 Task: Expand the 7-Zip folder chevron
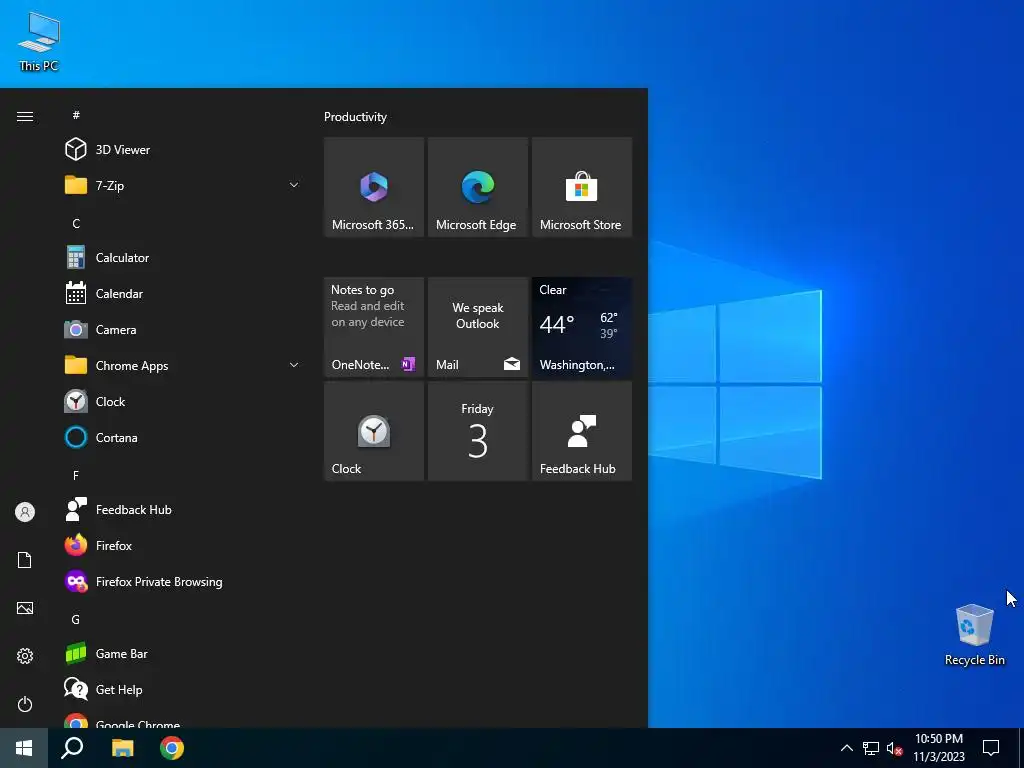[x=294, y=185]
